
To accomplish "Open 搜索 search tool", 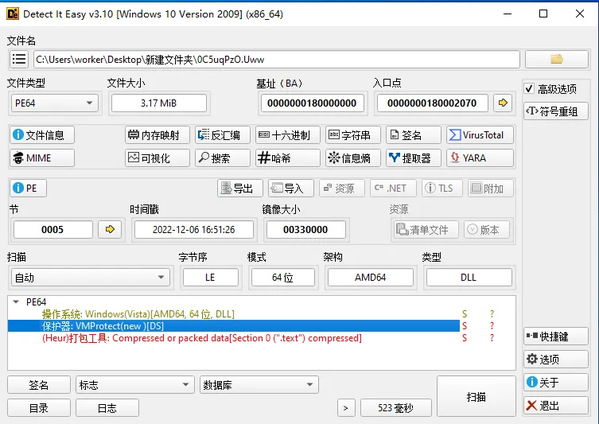I will 223,158.
